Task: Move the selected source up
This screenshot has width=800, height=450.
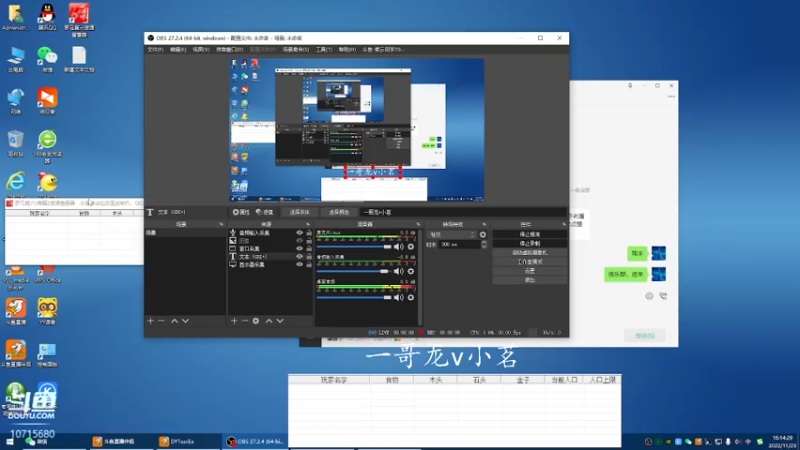Action: pos(269,321)
